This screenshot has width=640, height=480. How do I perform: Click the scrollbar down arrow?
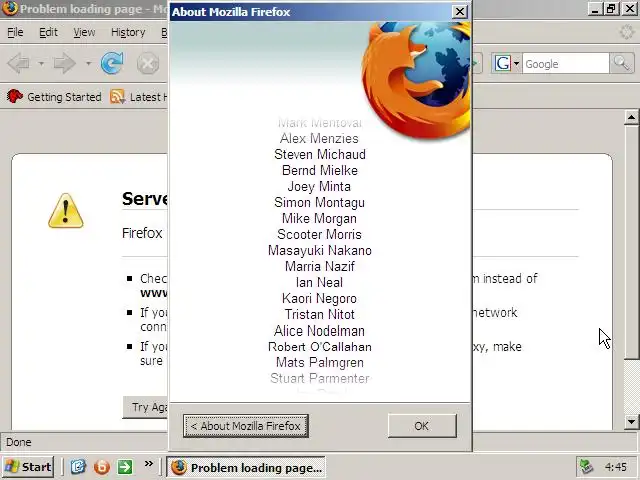[631, 422]
